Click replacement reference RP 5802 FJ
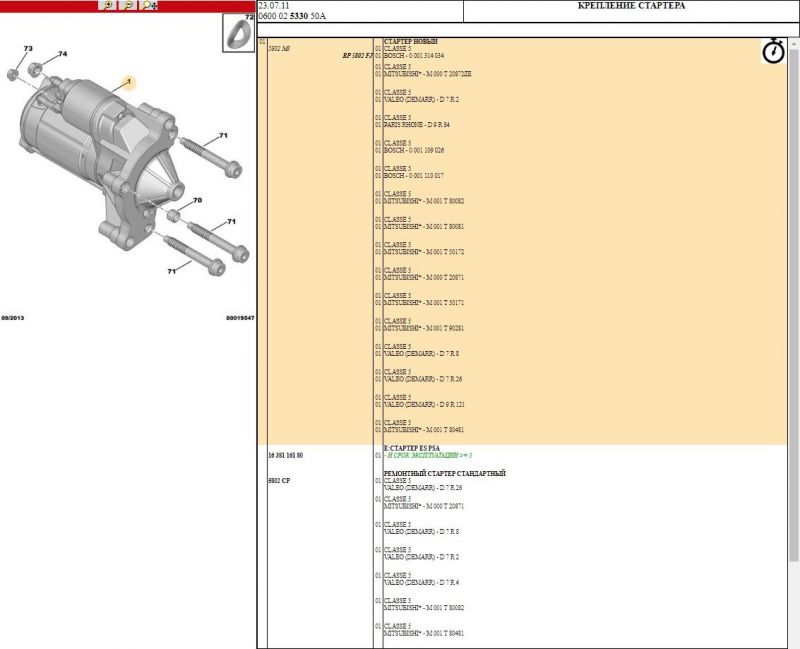Screen dimensions: 800x649 click(357, 55)
